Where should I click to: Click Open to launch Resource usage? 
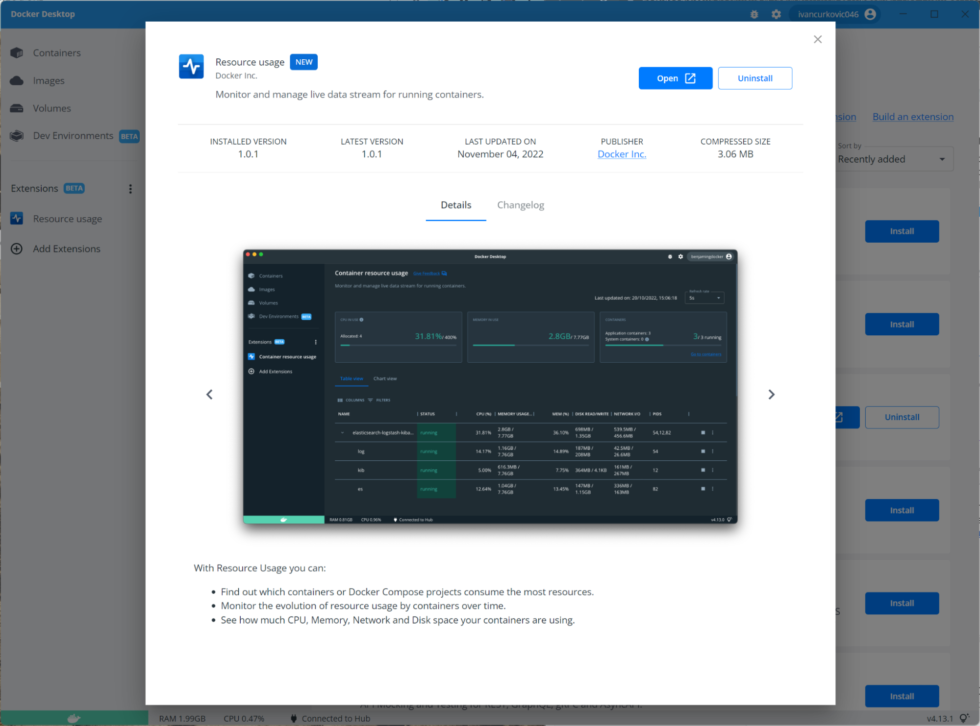pos(675,77)
